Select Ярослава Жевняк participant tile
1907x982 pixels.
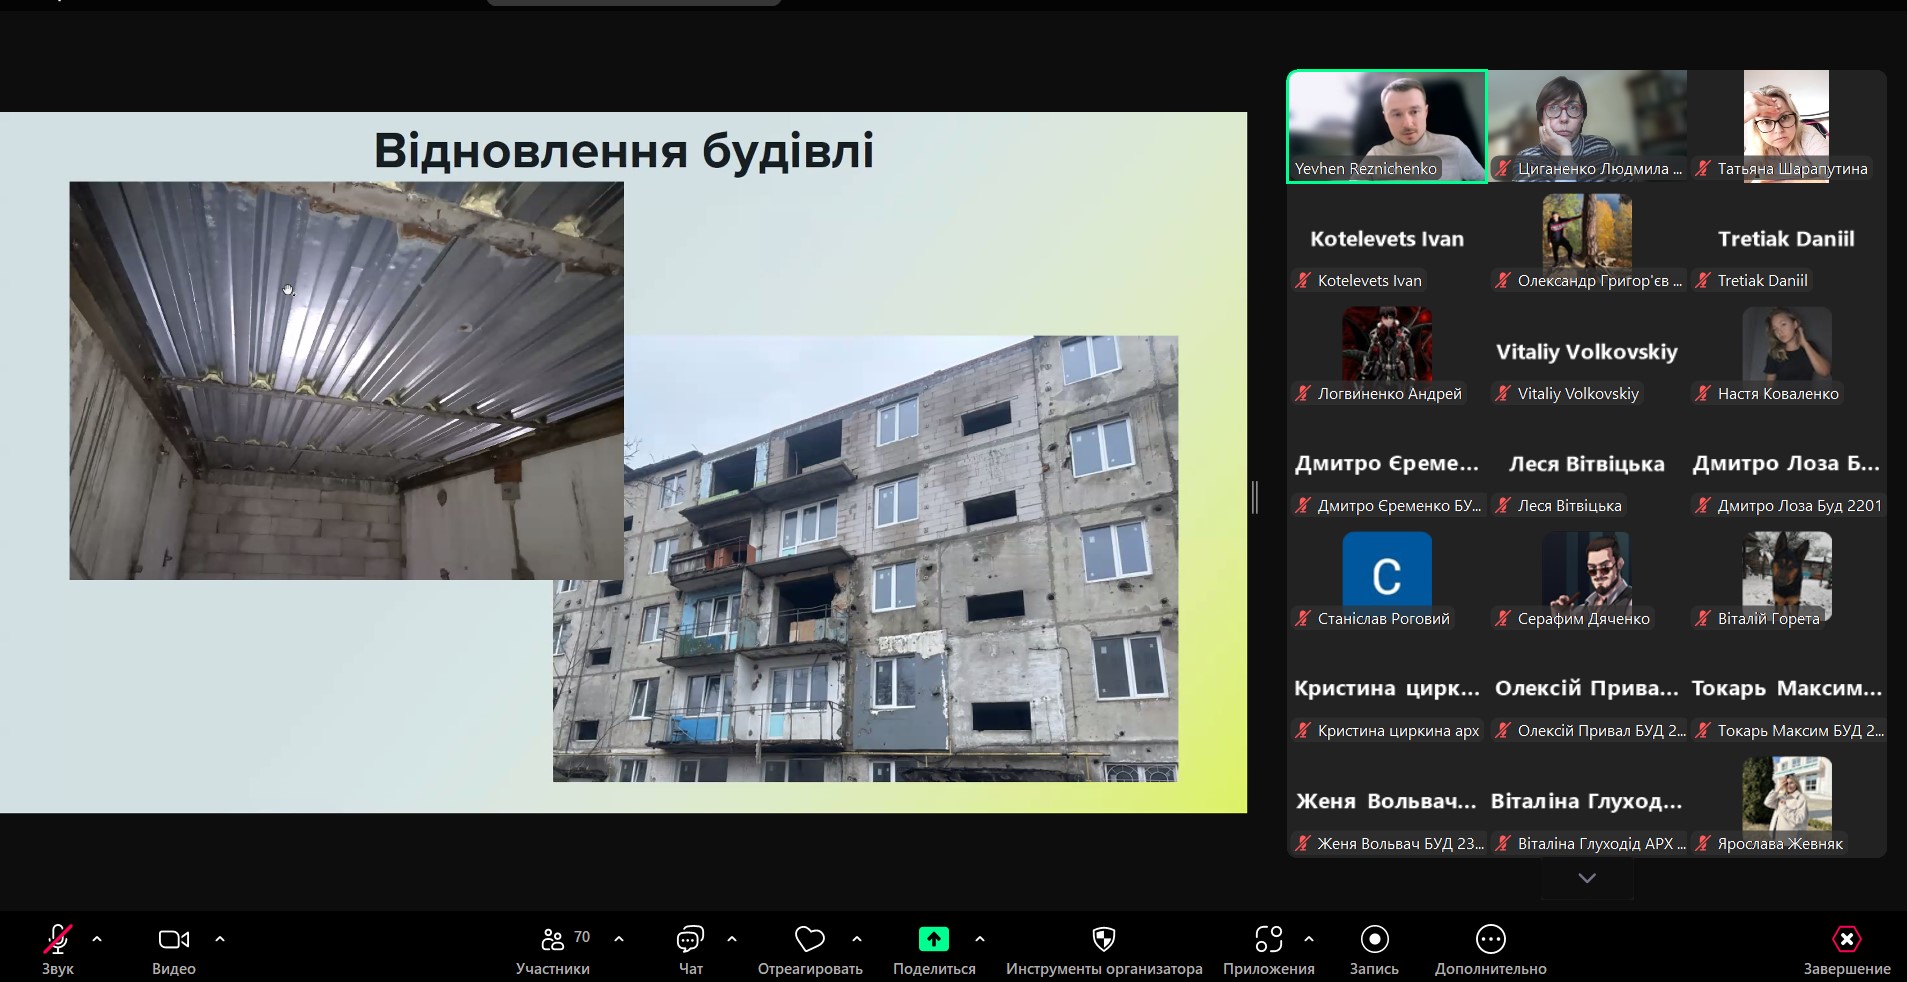[1787, 802]
